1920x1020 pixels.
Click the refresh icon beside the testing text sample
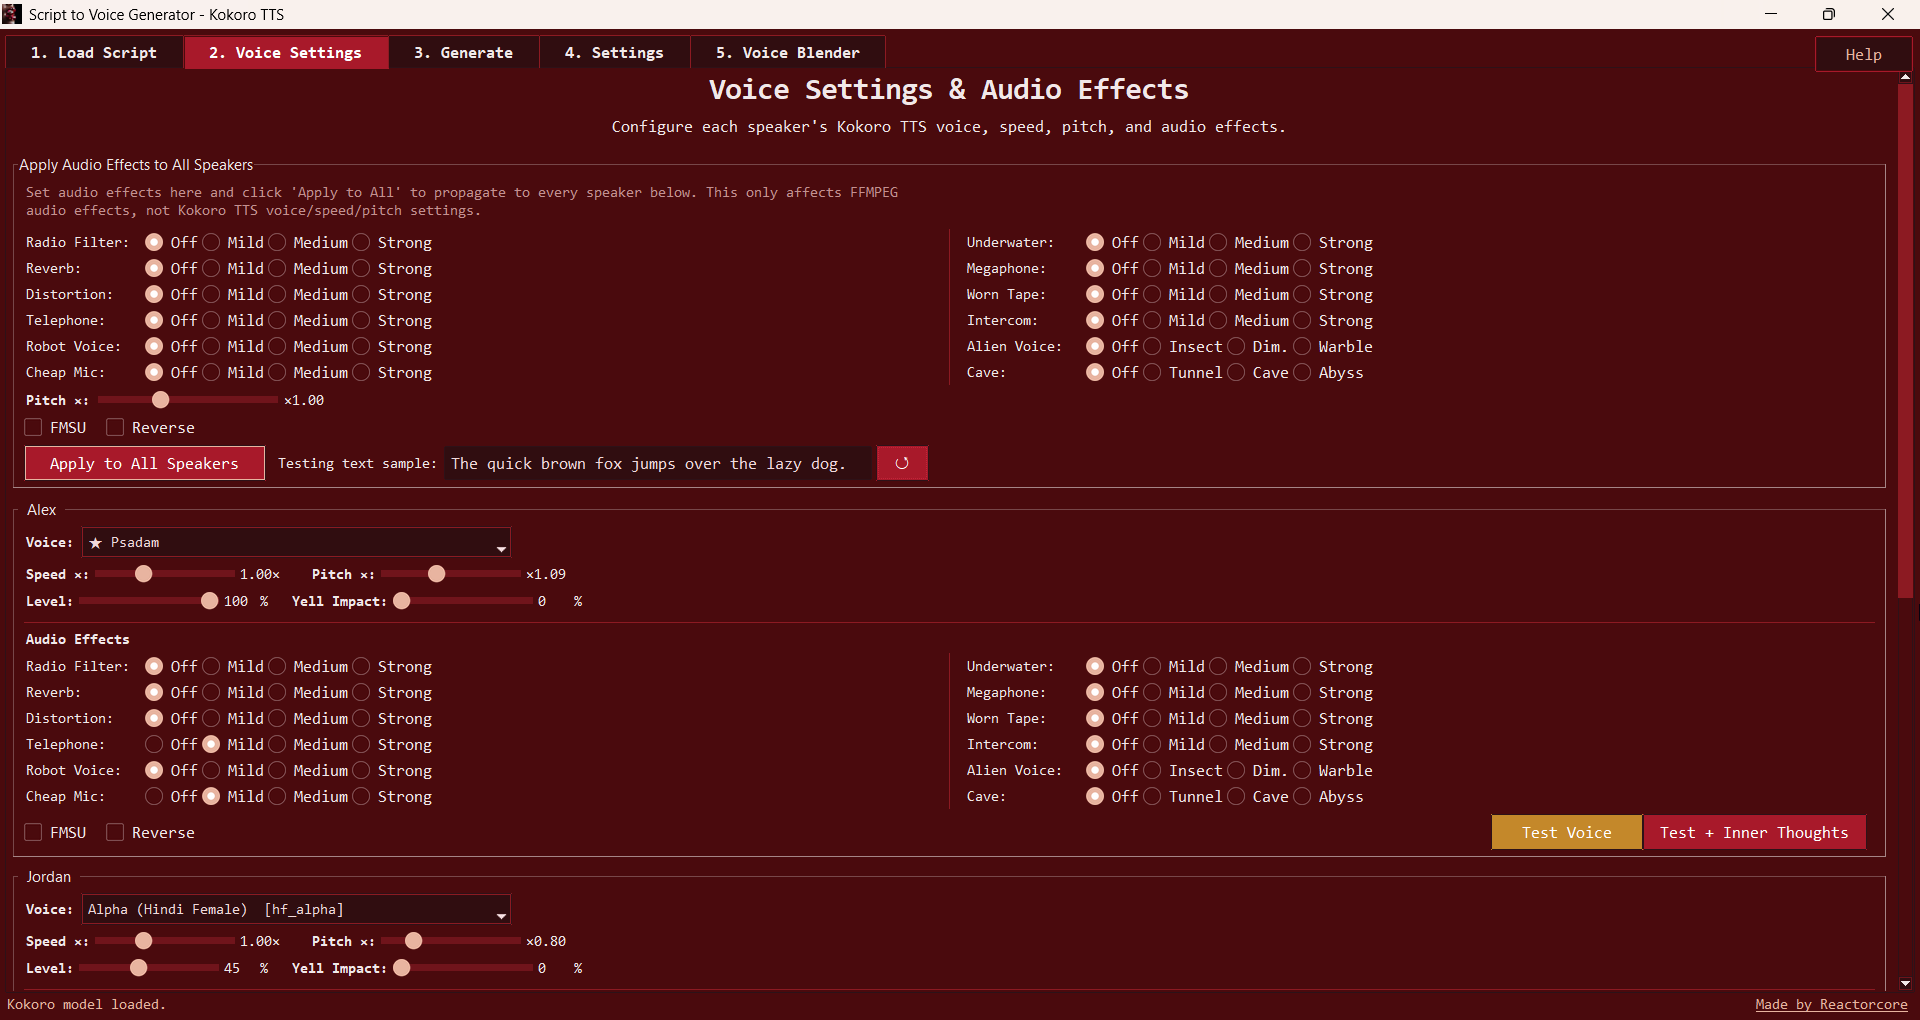tap(902, 463)
